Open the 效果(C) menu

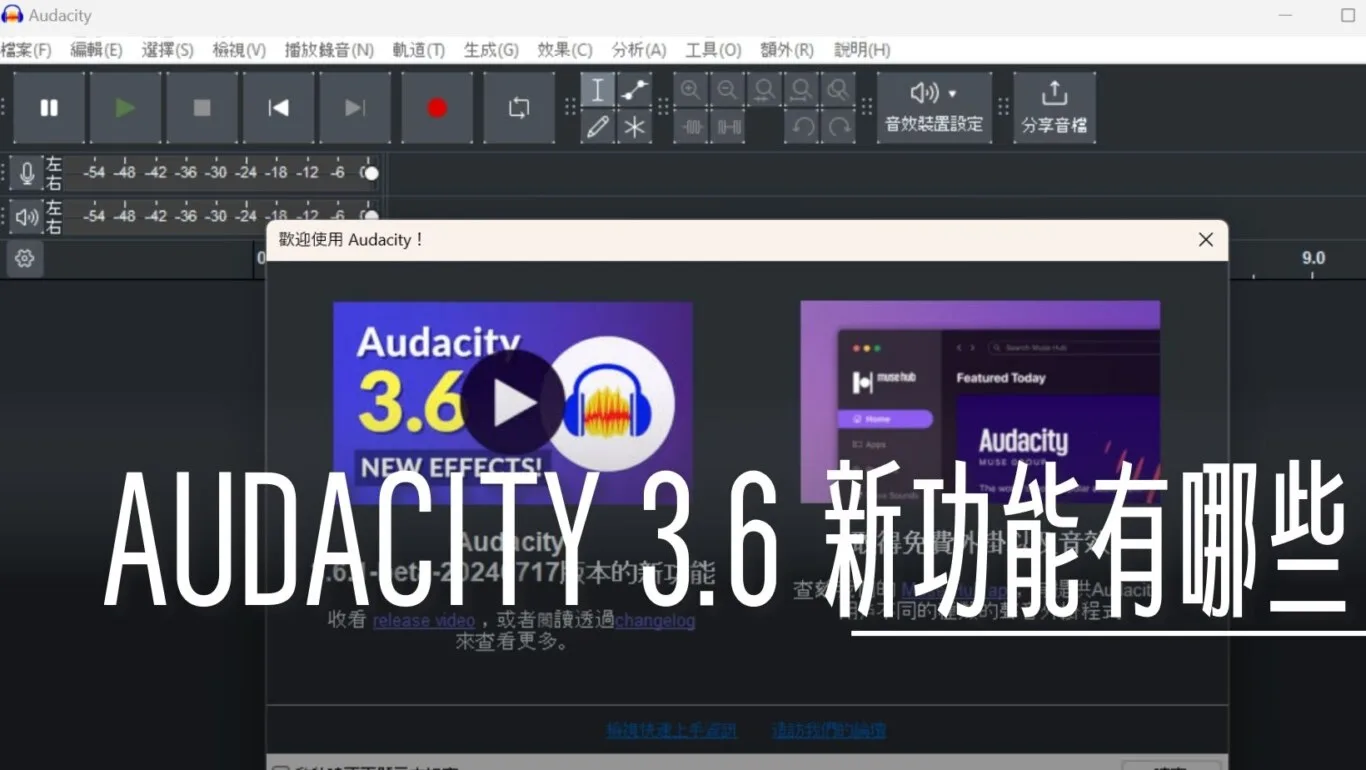565,50
